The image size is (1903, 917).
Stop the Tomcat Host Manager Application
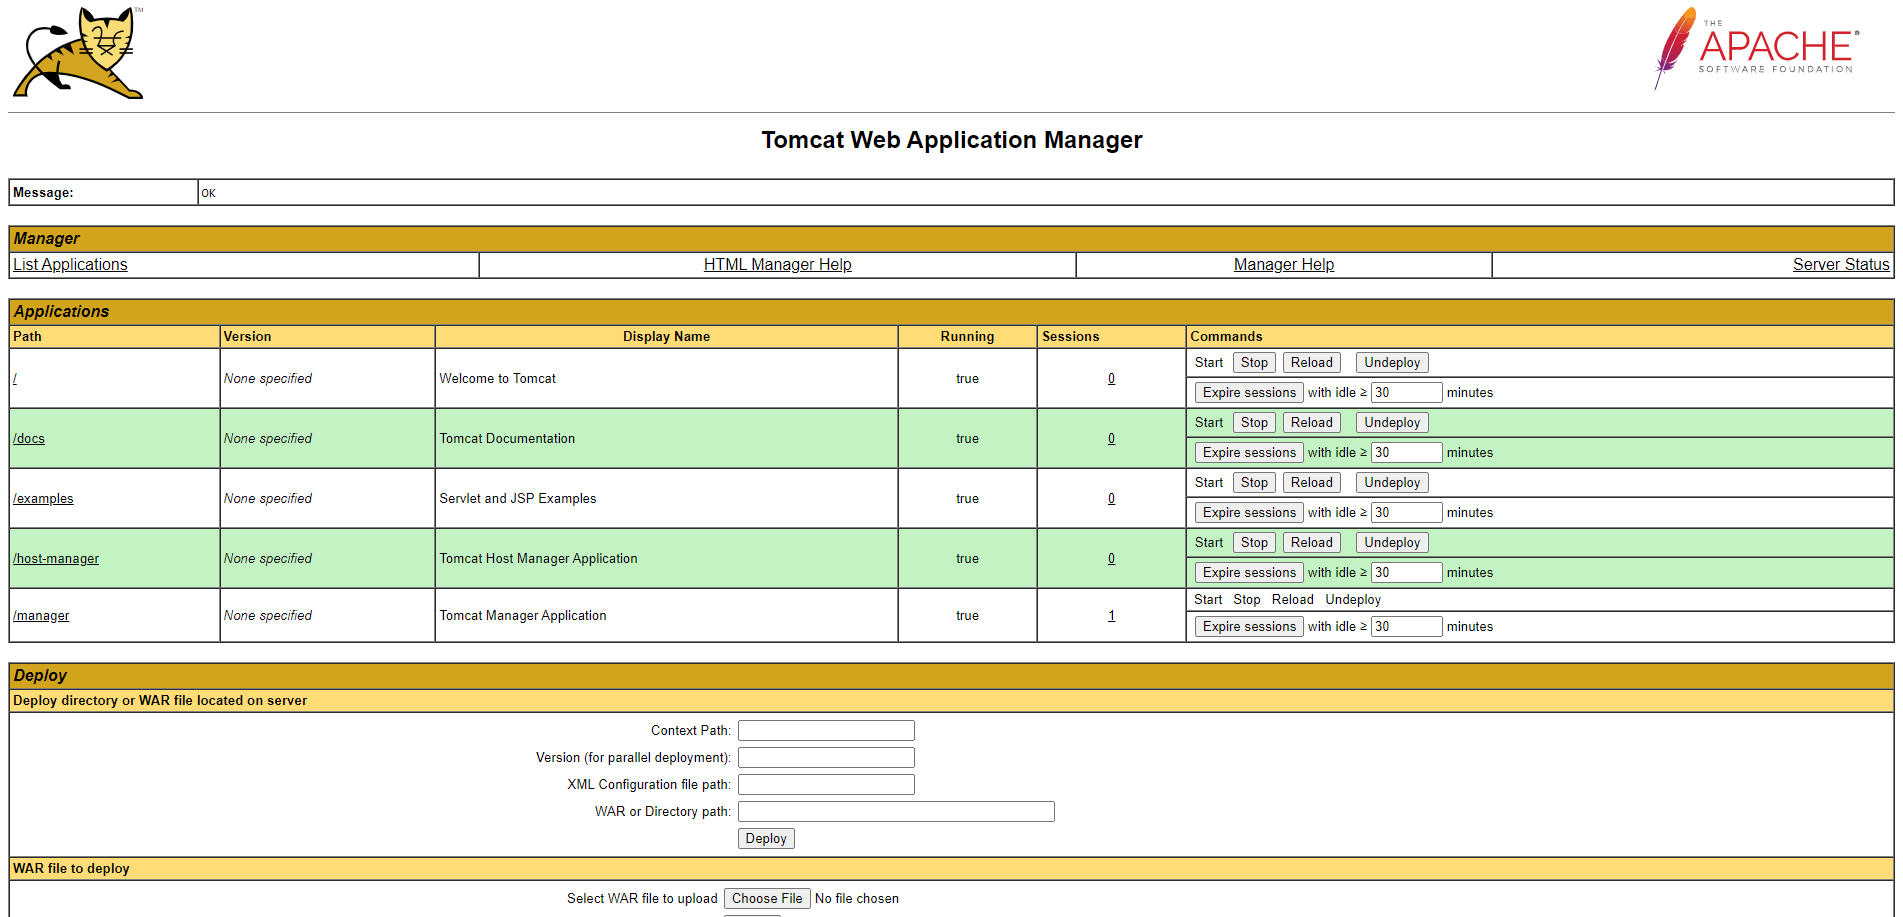coord(1254,543)
